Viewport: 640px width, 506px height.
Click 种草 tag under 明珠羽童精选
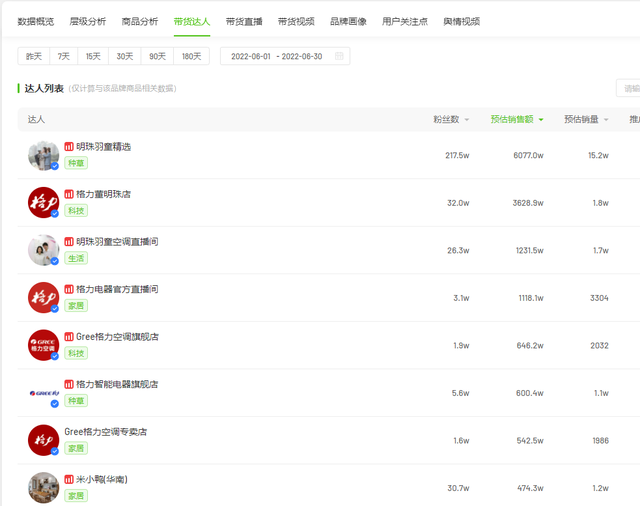pyautogui.click(x=76, y=163)
